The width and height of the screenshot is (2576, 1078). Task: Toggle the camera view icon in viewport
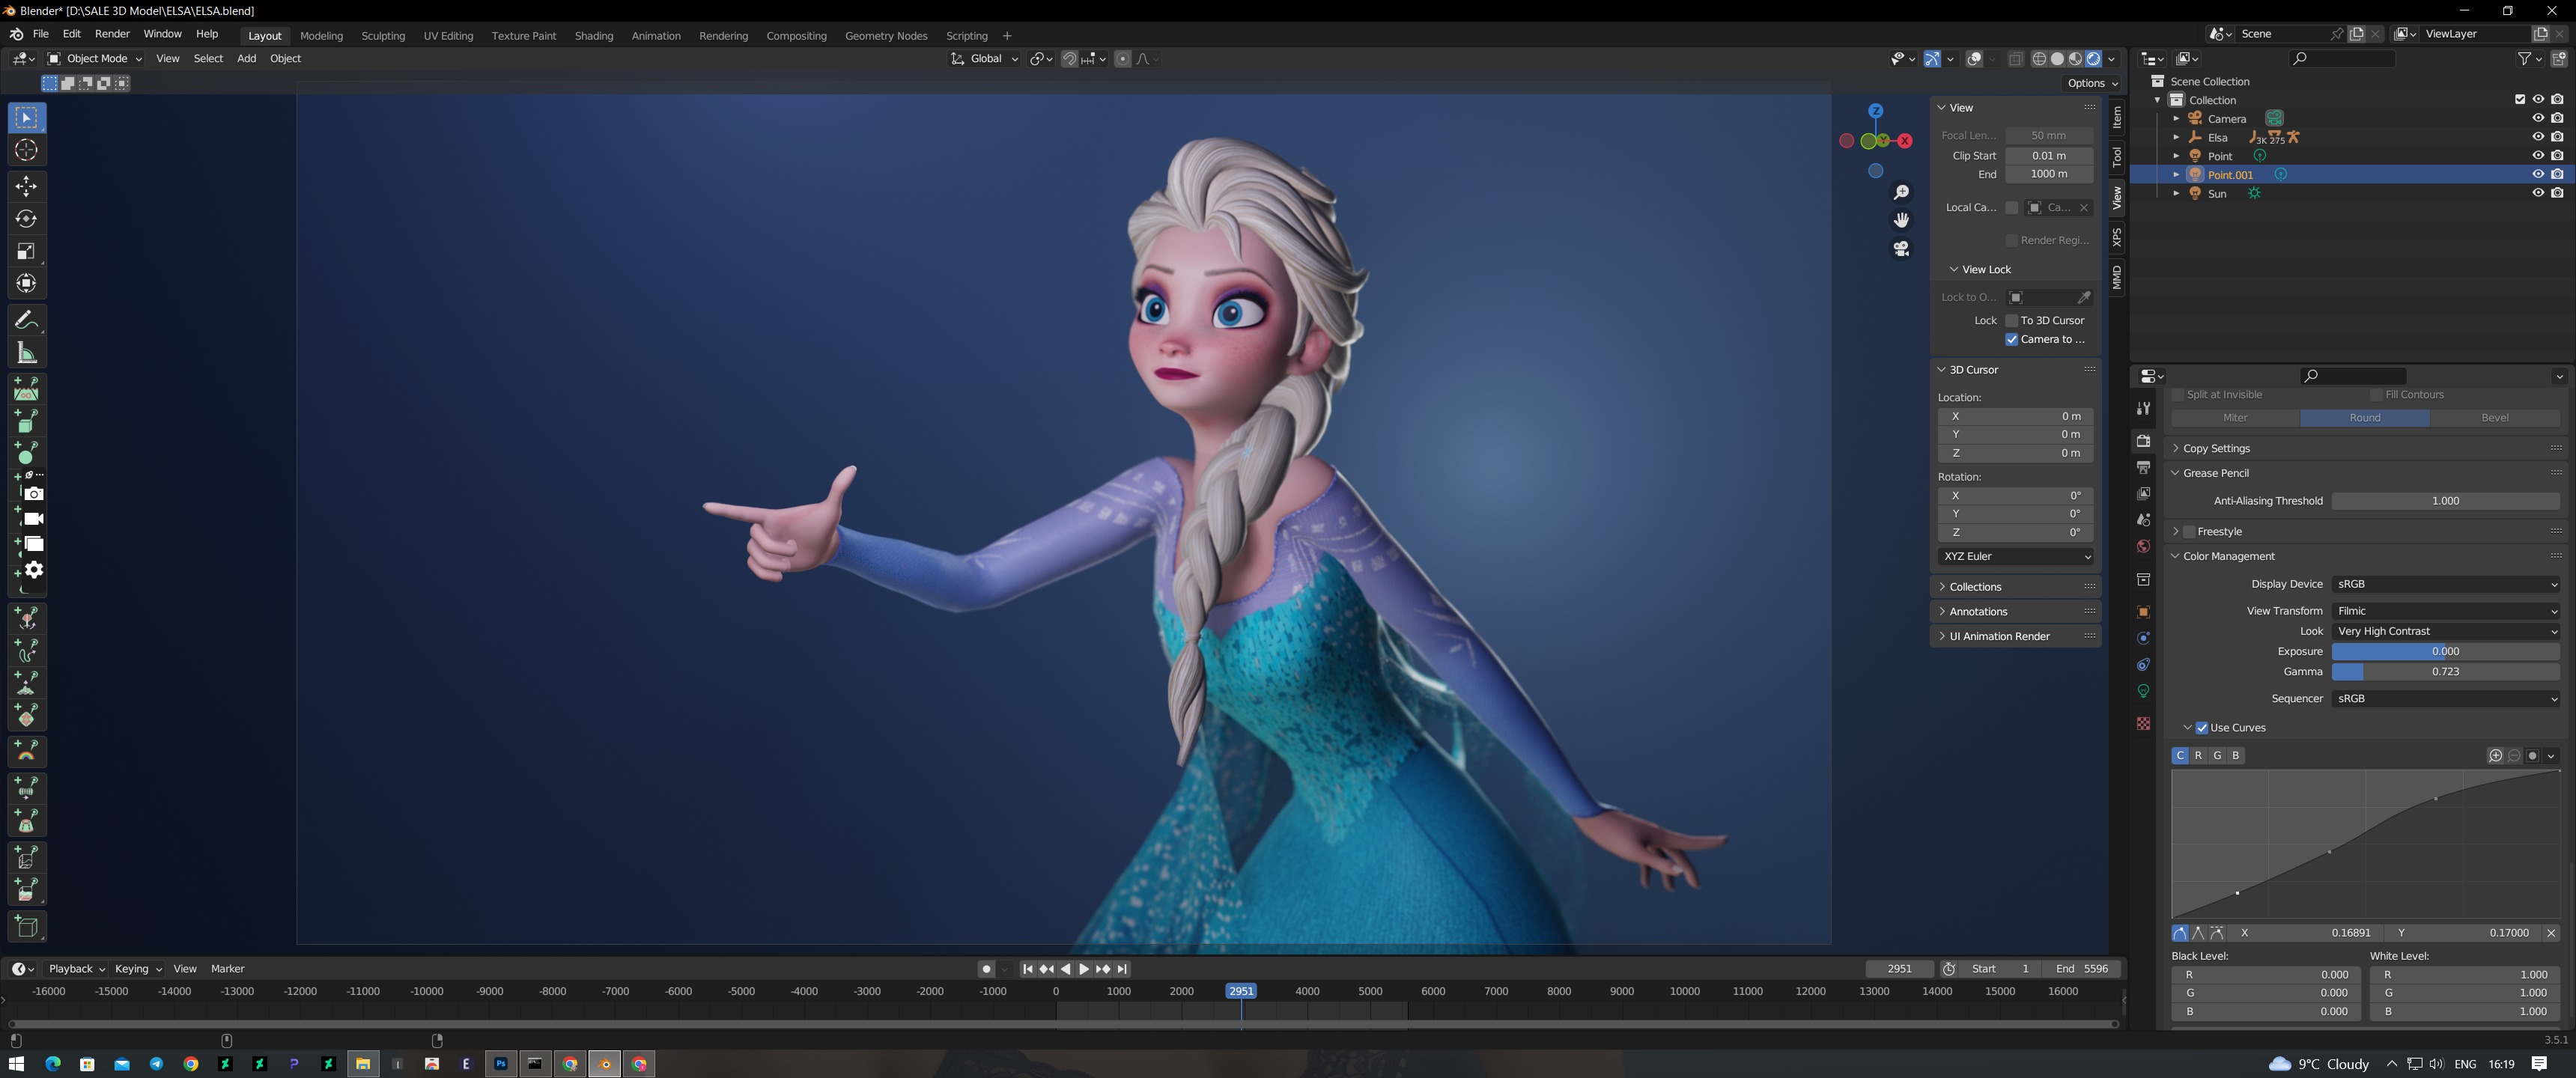[x=1901, y=248]
